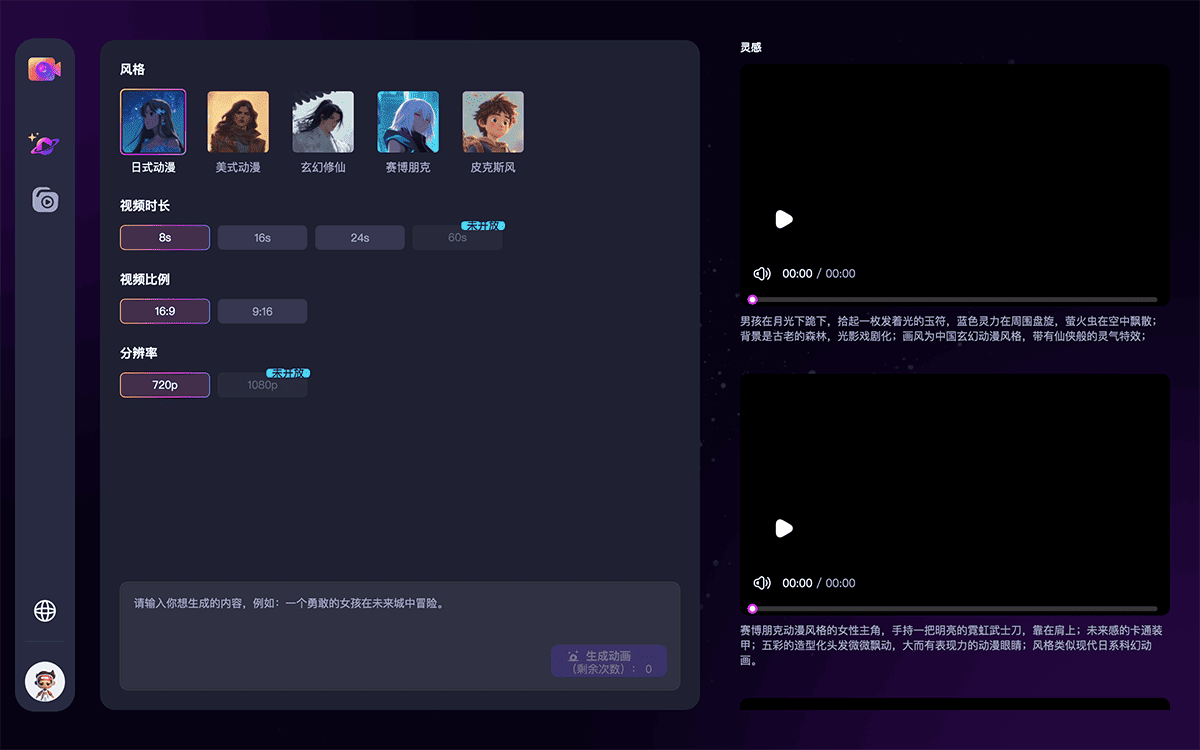1200x750 pixels.
Task: Mute the second inspiration video's volume icon
Action: click(761, 582)
